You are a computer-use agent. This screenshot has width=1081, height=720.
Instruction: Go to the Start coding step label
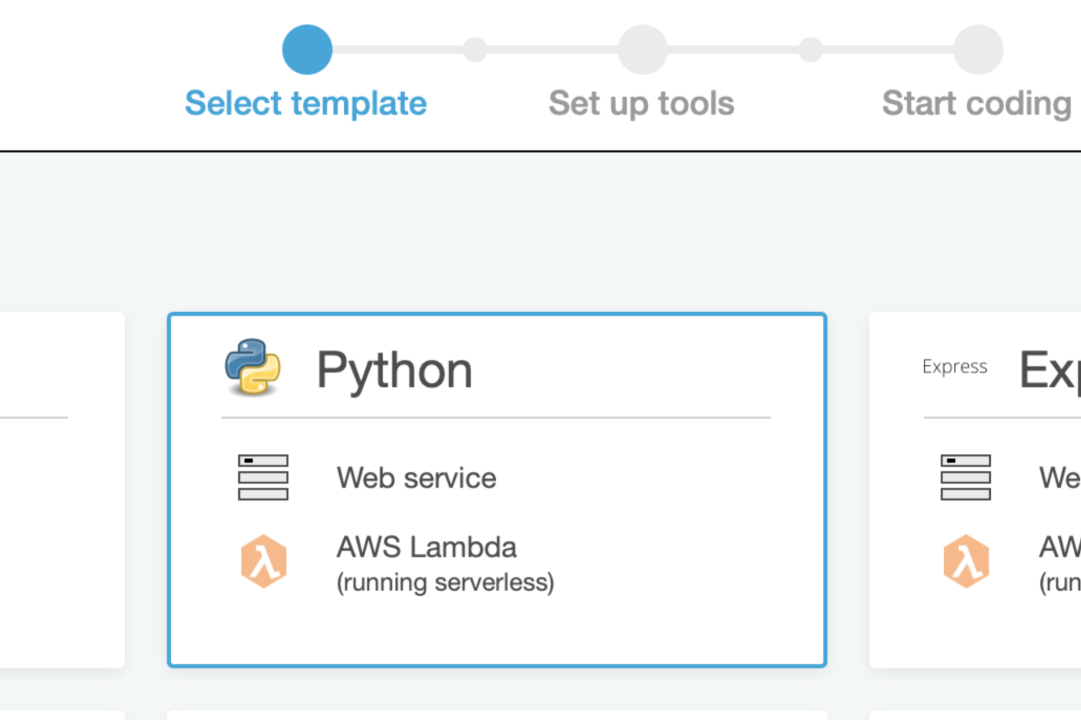tap(977, 103)
